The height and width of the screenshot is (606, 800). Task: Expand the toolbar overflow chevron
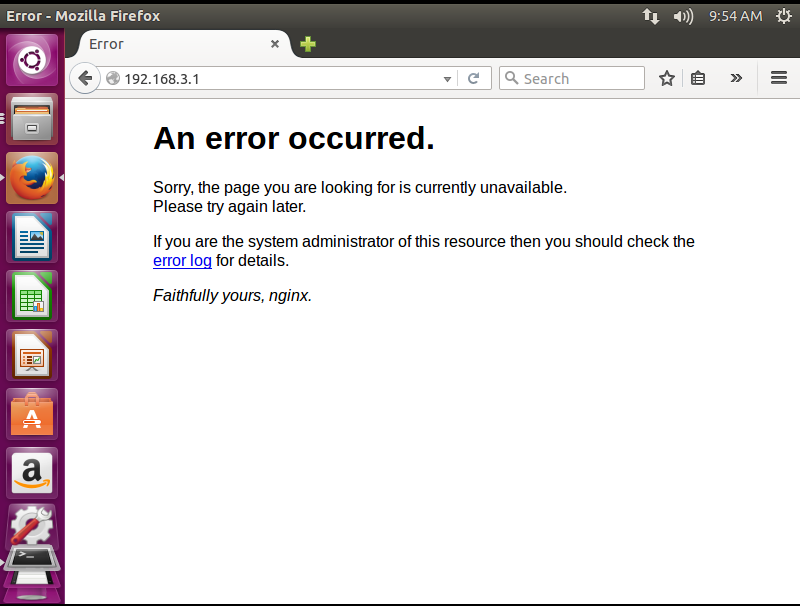pos(737,79)
